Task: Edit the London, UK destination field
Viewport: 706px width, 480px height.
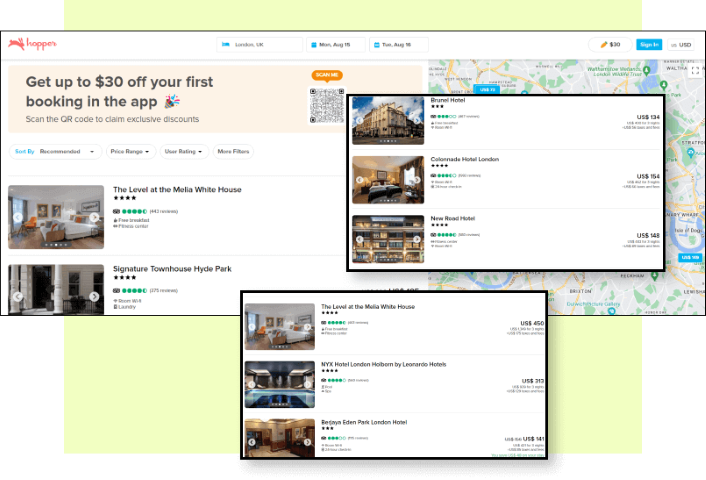Action: (259, 45)
